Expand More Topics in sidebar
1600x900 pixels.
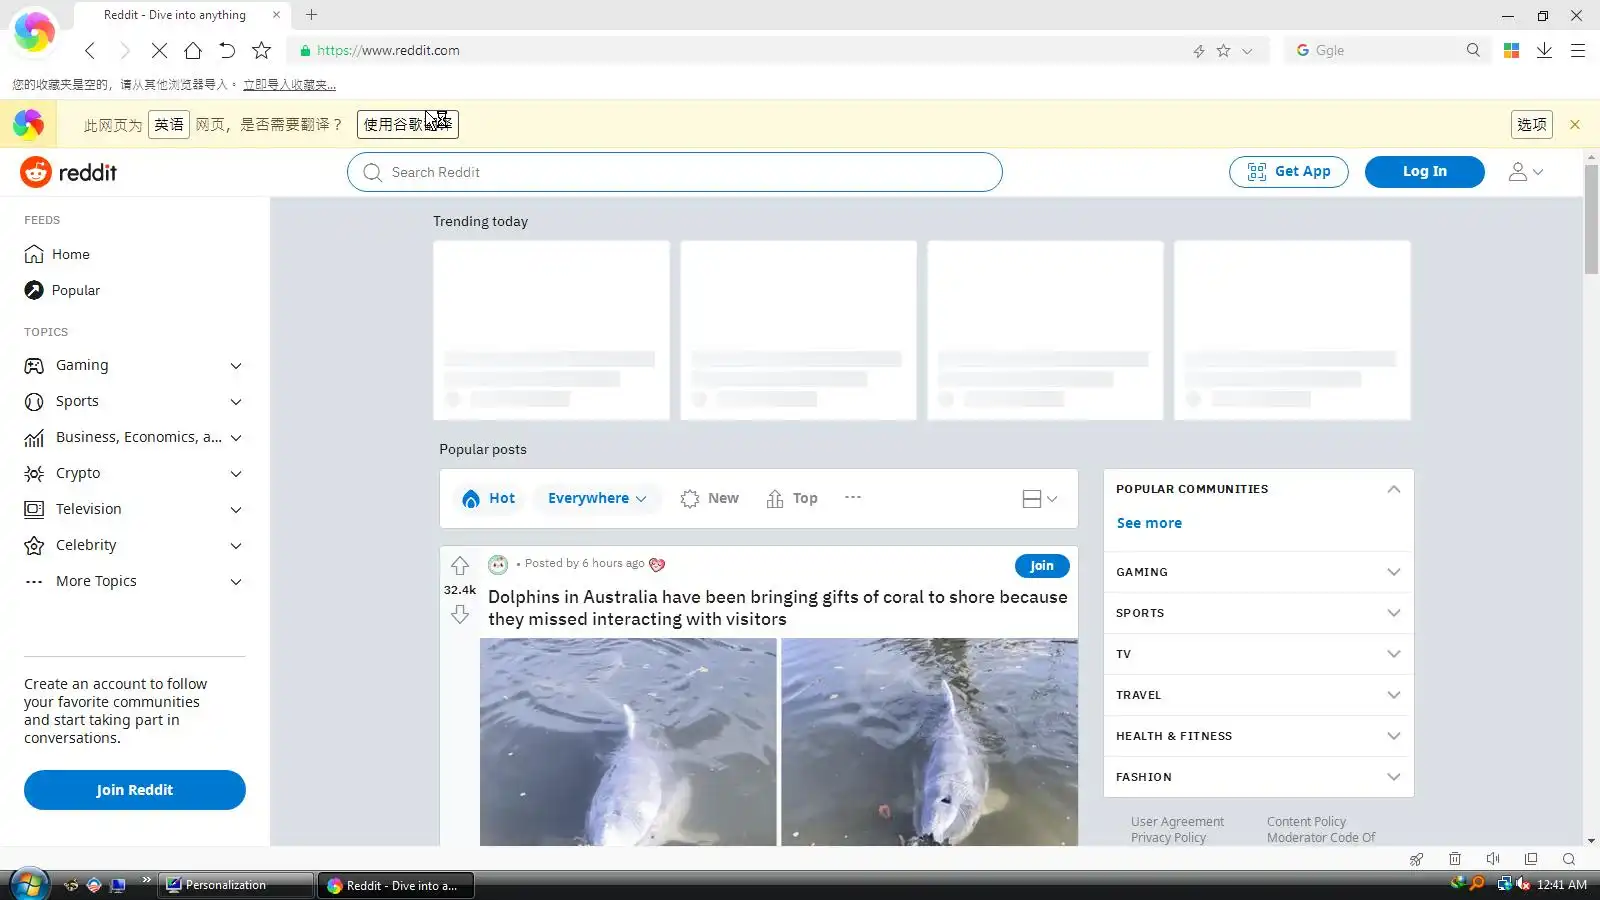coord(236,582)
